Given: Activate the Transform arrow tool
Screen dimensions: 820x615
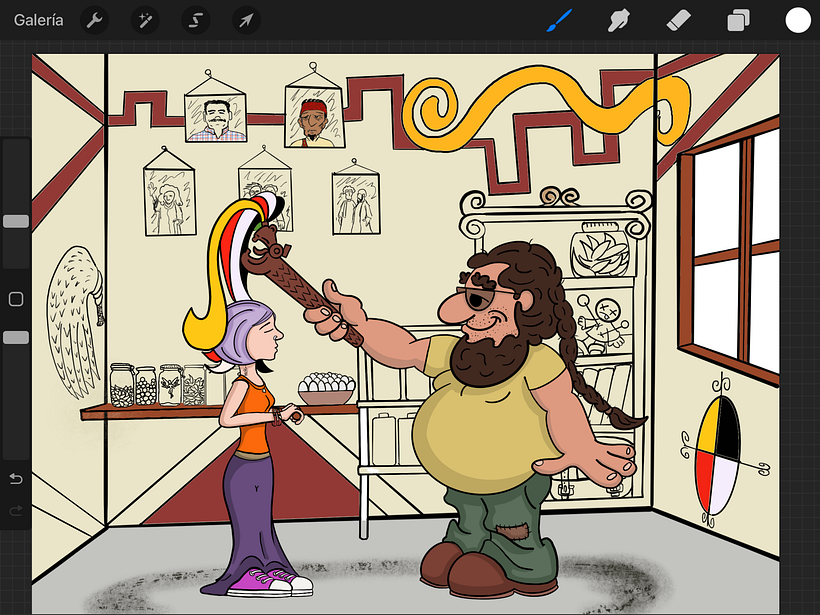Looking at the screenshot, I should 246,20.
